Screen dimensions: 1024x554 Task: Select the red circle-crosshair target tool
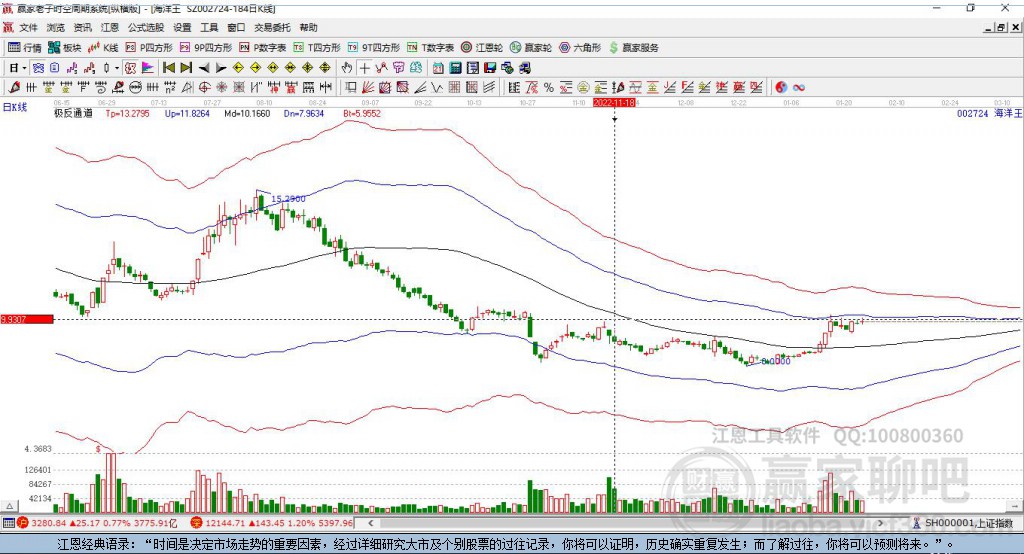click(204, 87)
